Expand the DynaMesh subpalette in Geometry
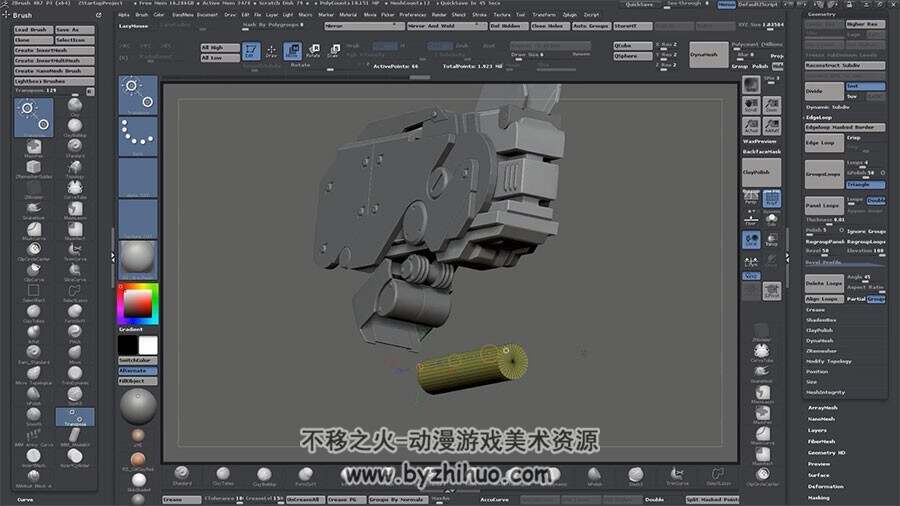Image resolution: width=900 pixels, height=506 pixels. (820, 341)
